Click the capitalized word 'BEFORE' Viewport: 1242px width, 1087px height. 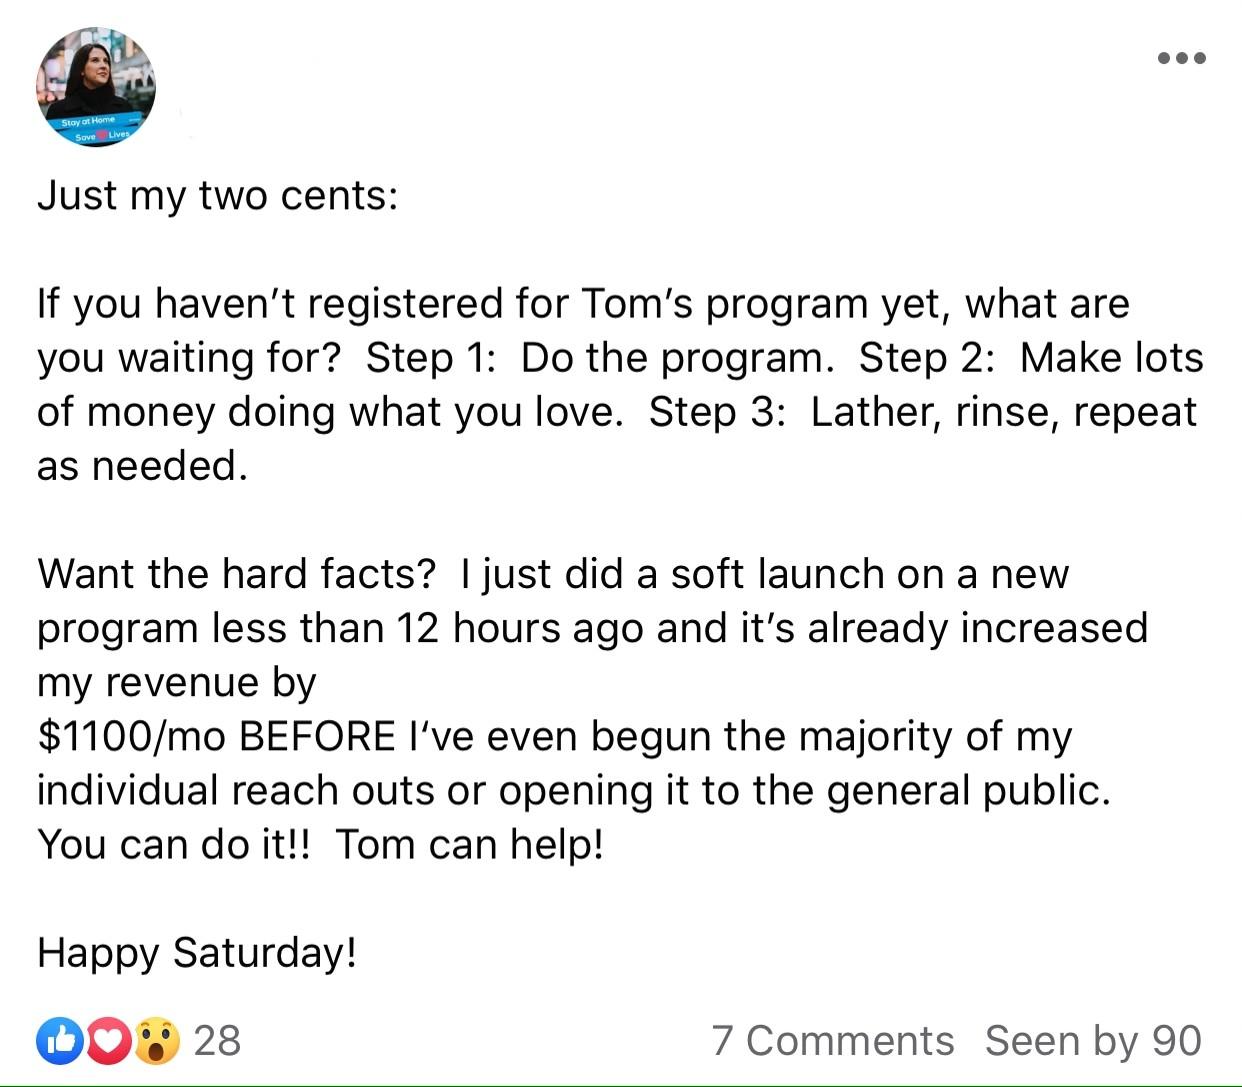tap(317, 736)
